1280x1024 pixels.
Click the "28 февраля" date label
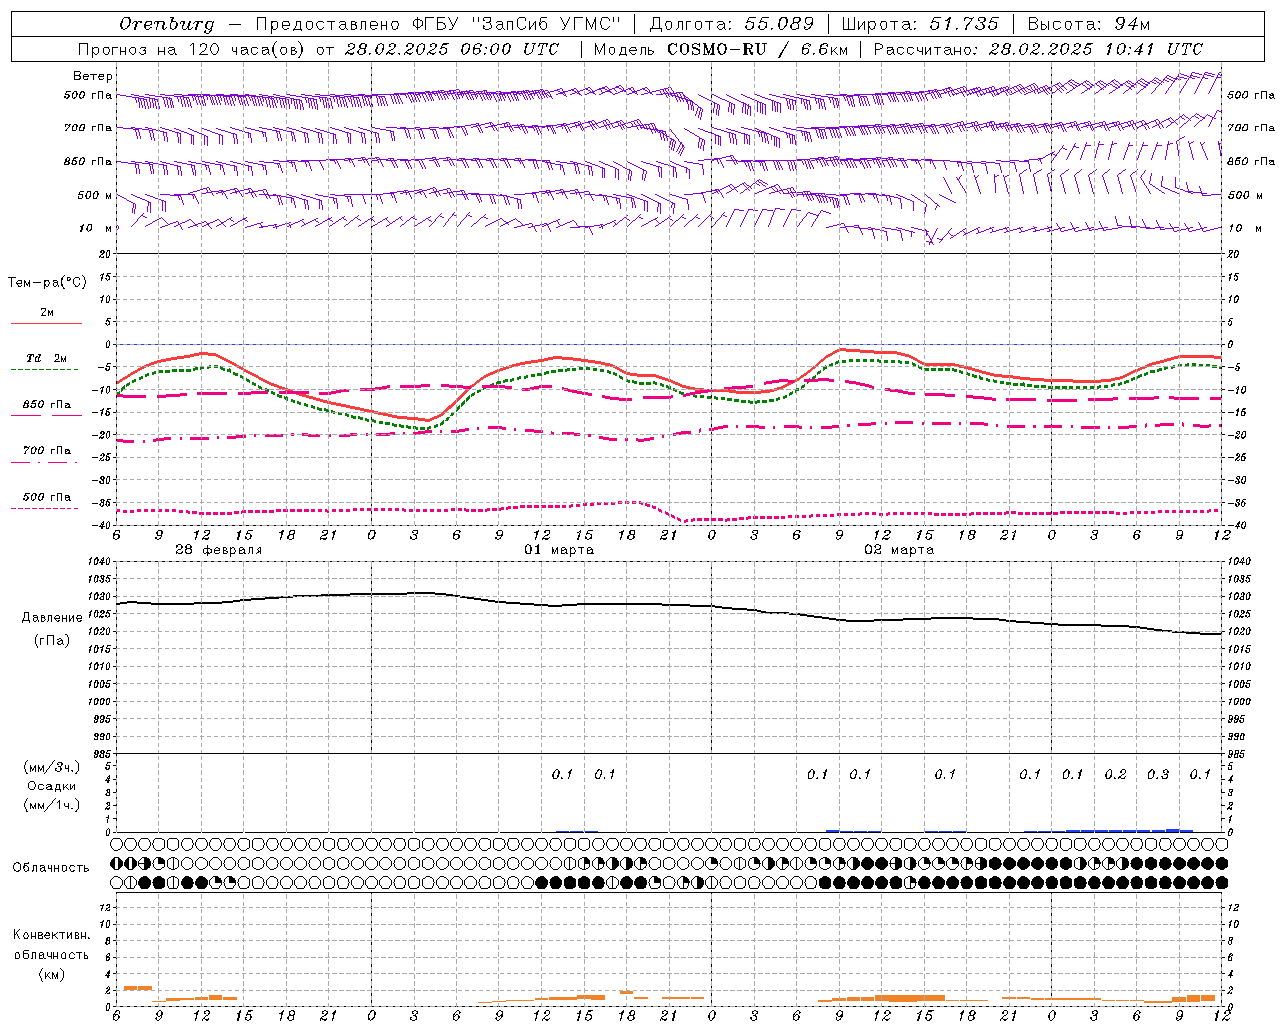click(218, 550)
